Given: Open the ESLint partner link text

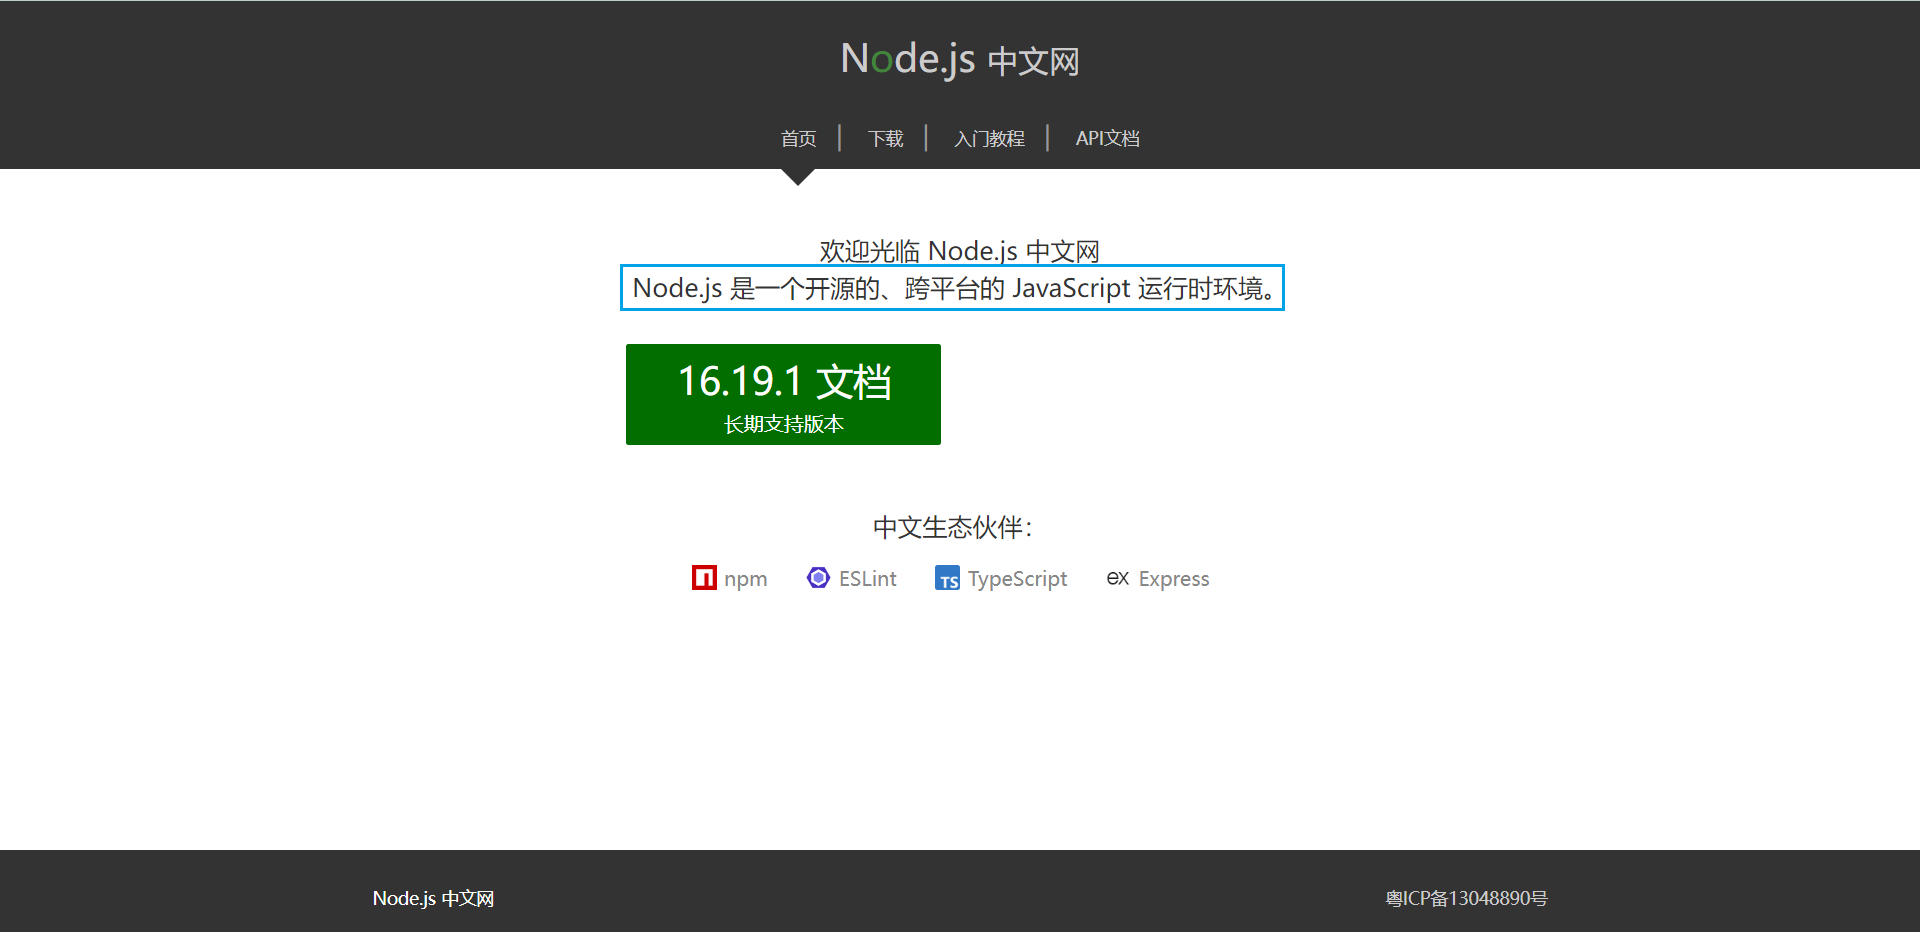Looking at the screenshot, I should click(867, 579).
